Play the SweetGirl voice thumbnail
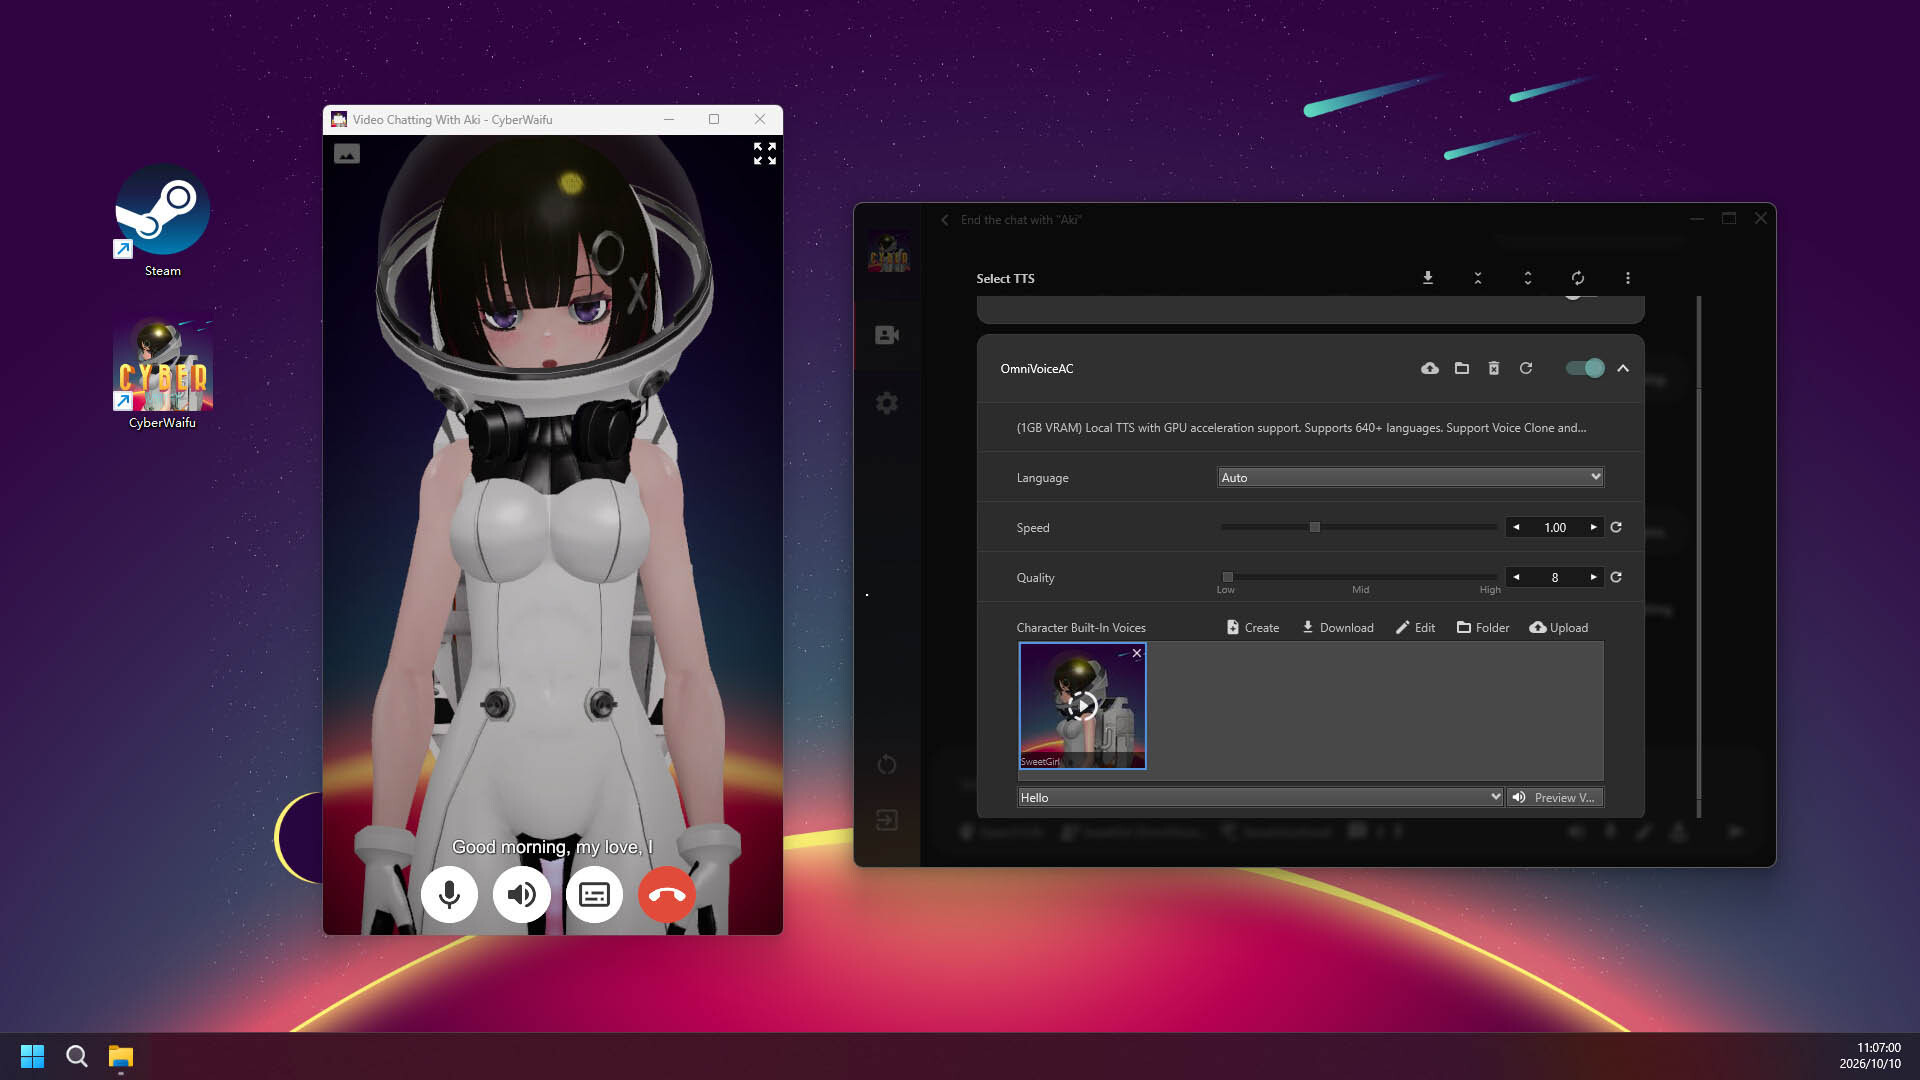The height and width of the screenshot is (1080, 1920). (1082, 706)
